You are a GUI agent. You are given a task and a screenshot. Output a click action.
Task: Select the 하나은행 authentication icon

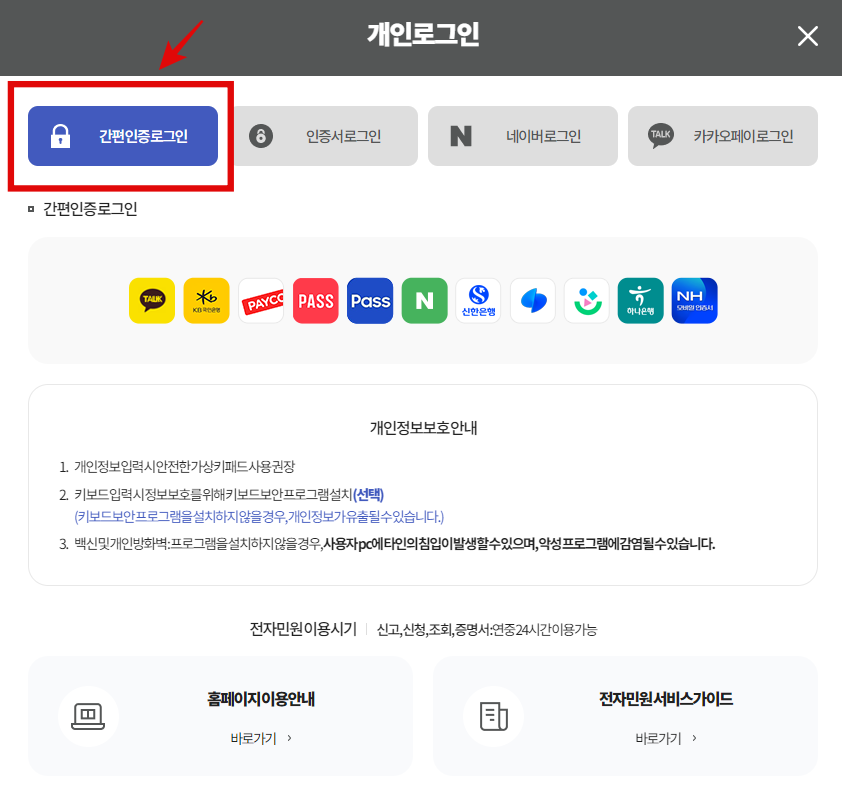[x=640, y=300]
